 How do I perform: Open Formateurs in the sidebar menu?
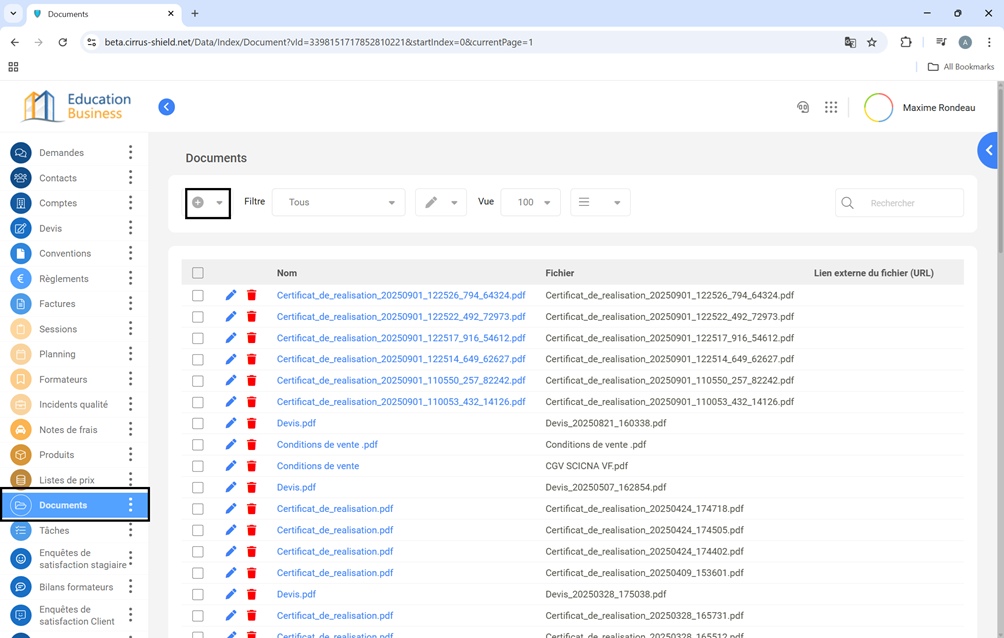[x=63, y=379]
